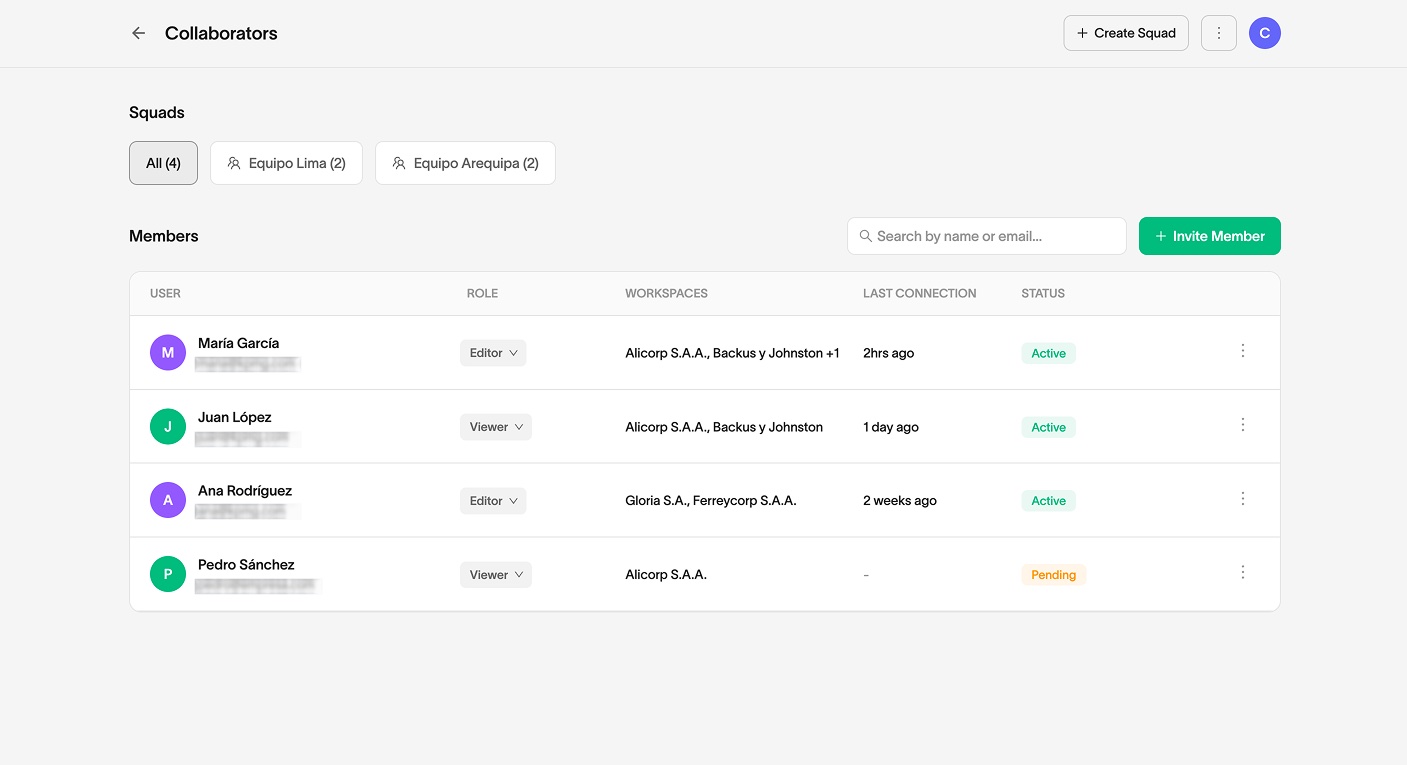Select the All (4) squad filter

coord(163,162)
